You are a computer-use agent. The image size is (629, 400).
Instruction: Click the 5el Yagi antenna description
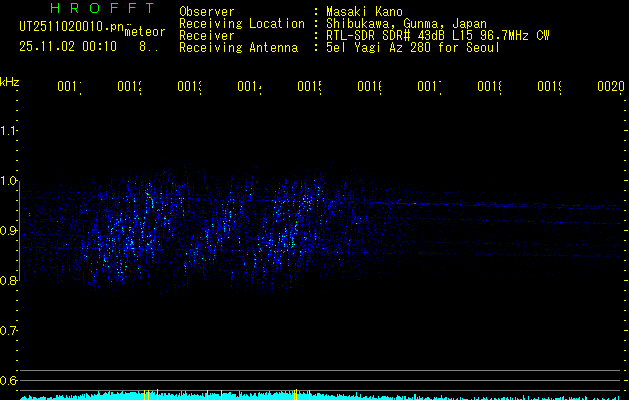click(x=411, y=47)
